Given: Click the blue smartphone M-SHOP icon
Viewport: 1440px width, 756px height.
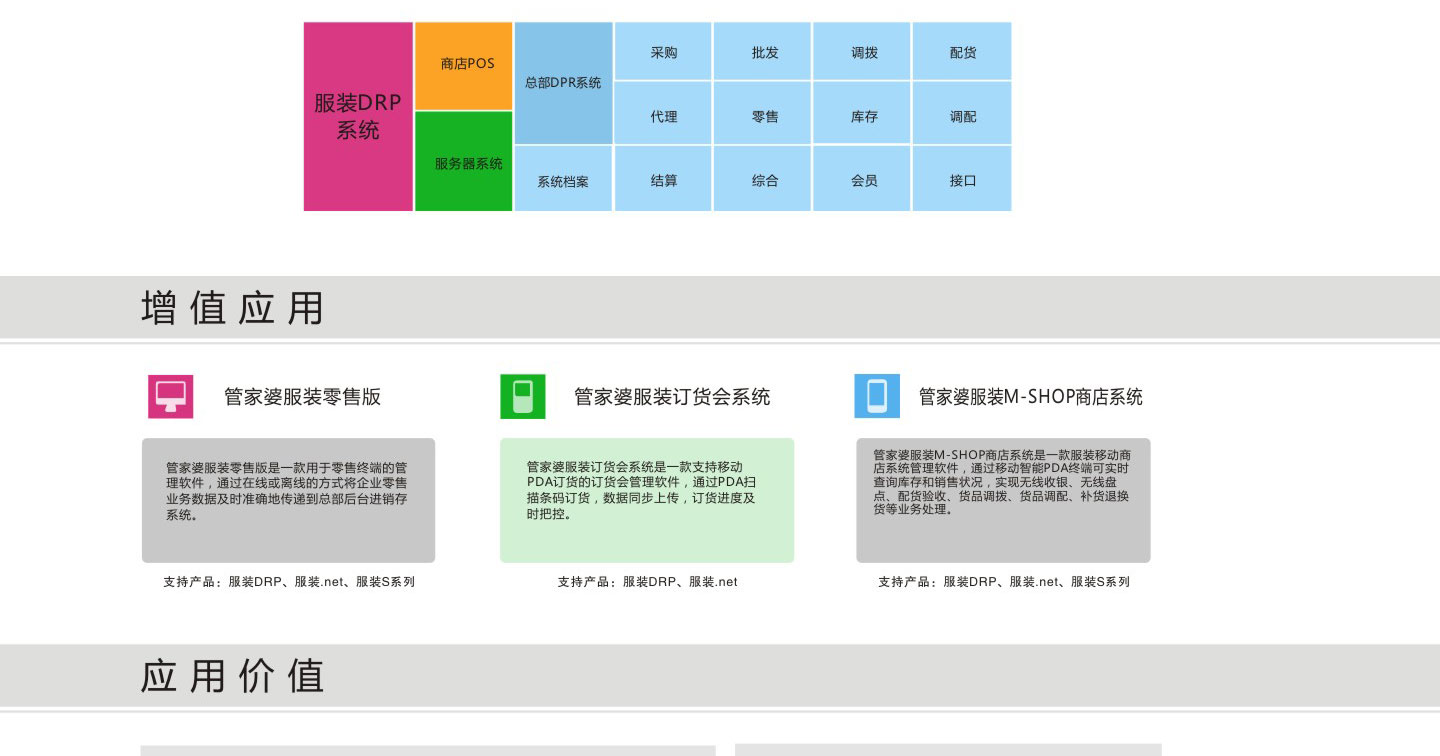Looking at the screenshot, I should [877, 396].
